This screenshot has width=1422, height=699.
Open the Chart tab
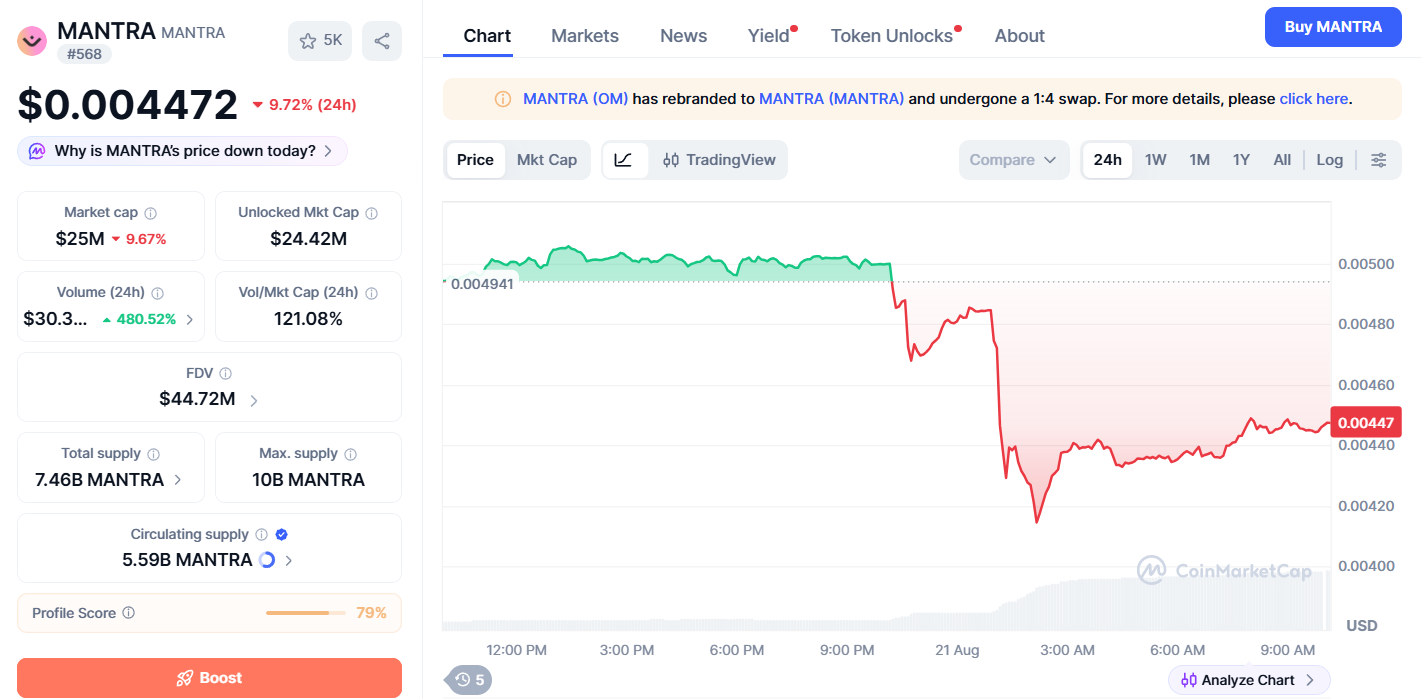pos(487,36)
